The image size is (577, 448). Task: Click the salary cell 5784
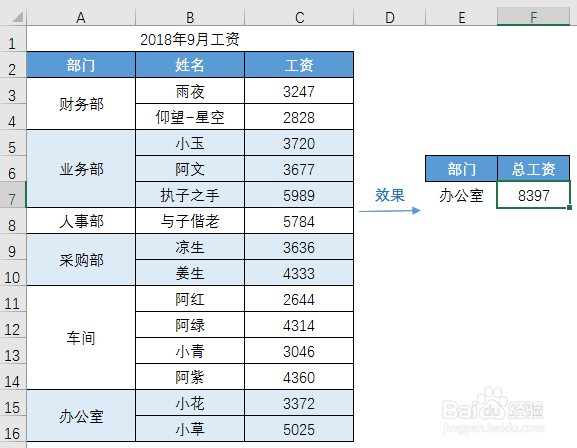(299, 221)
